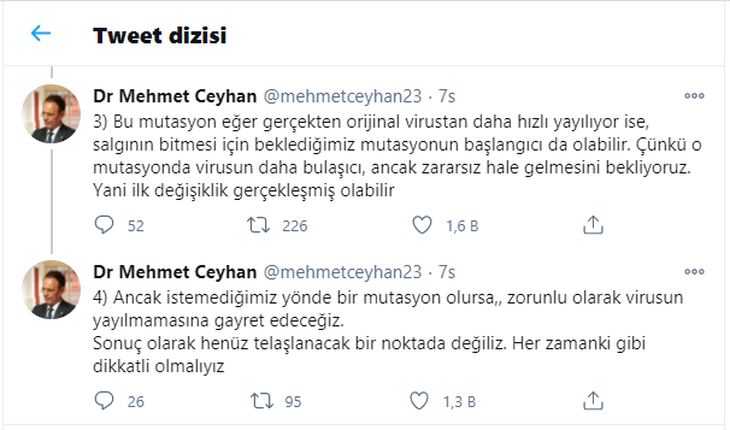The height and width of the screenshot is (430, 730).
Task: Open the 7s timestamp of first tweet
Action: click(447, 97)
